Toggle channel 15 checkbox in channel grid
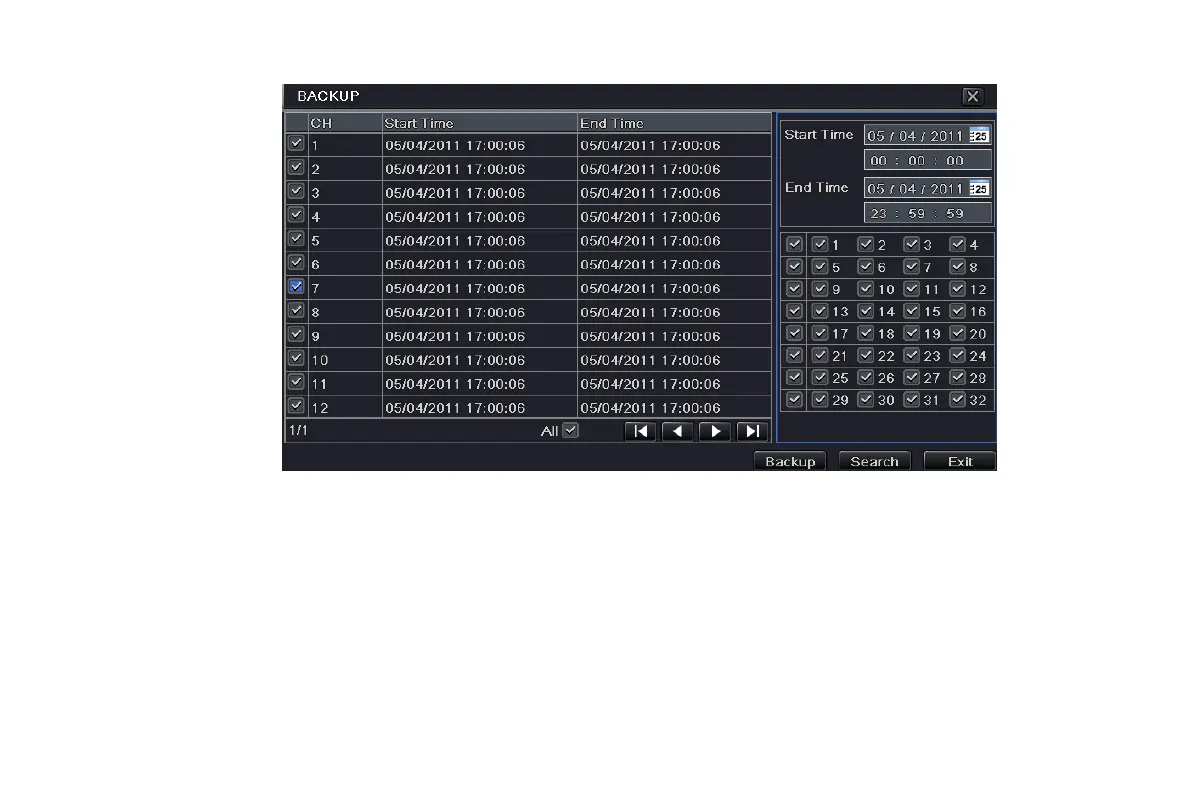The height and width of the screenshot is (794, 1191). (x=911, y=311)
